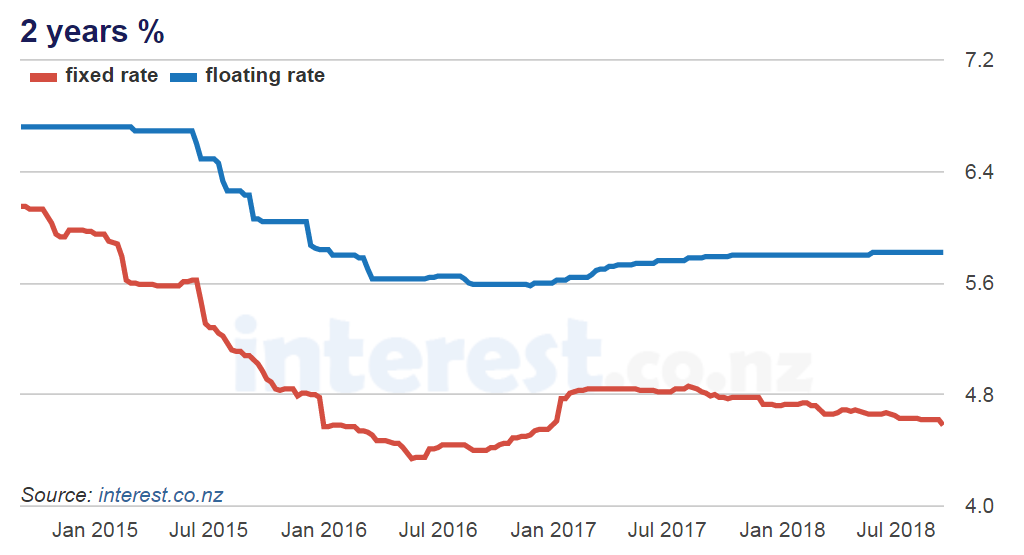Select the 5.6 y-axis tick label
Viewport: 1024px width, 555px height.
click(978, 283)
